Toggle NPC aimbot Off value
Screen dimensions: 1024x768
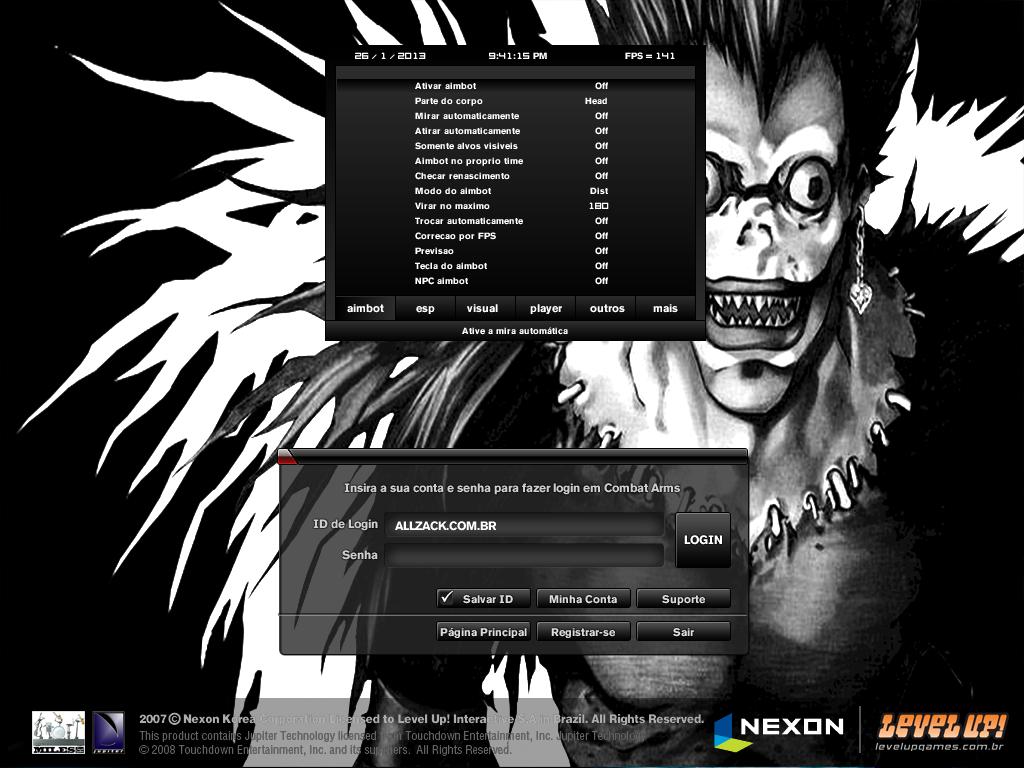601,281
